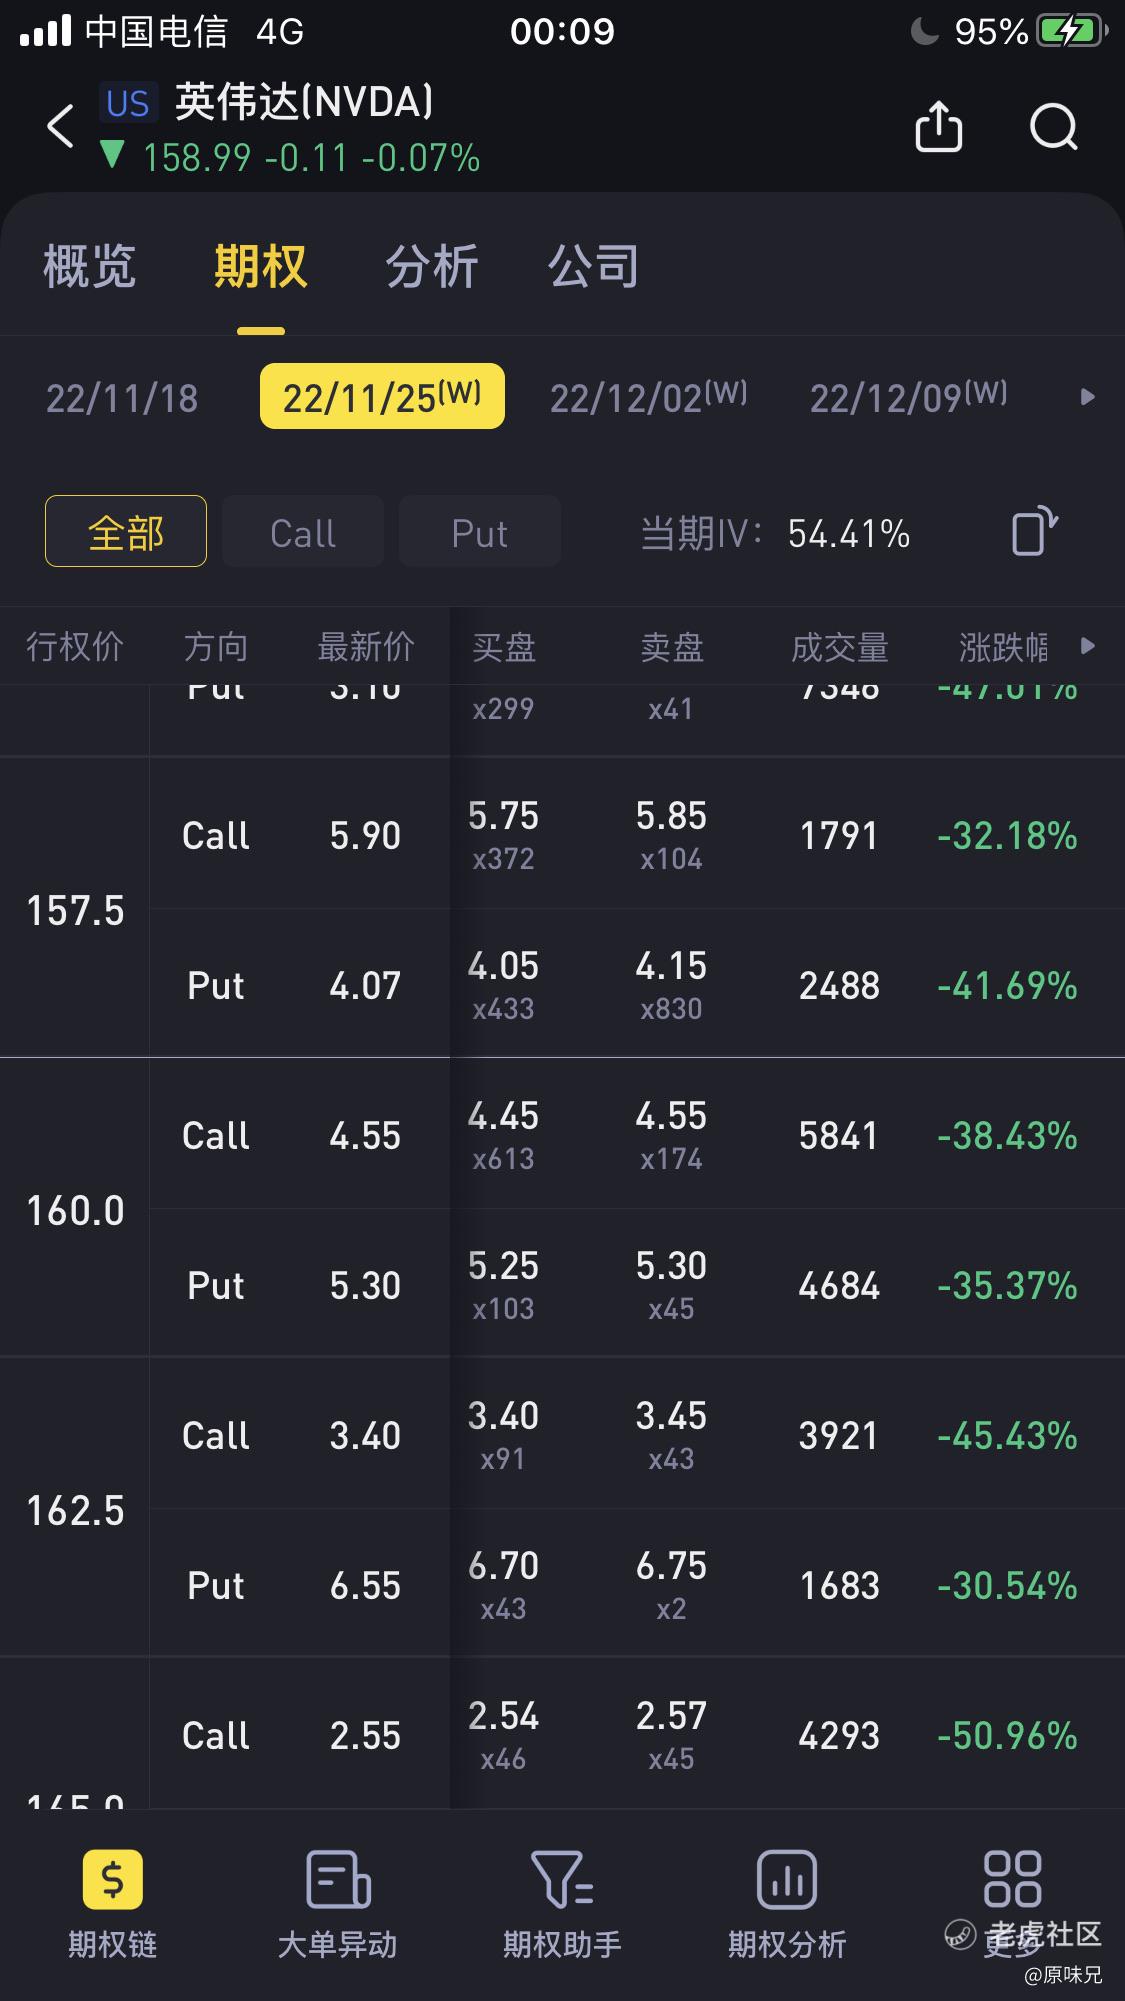Choose expiry 22/12/09(W)
1125x2001 pixels.
point(908,397)
